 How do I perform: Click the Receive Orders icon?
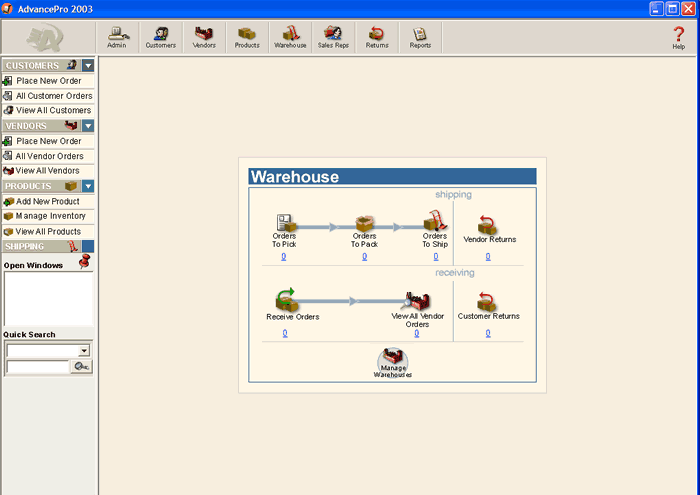tap(286, 299)
